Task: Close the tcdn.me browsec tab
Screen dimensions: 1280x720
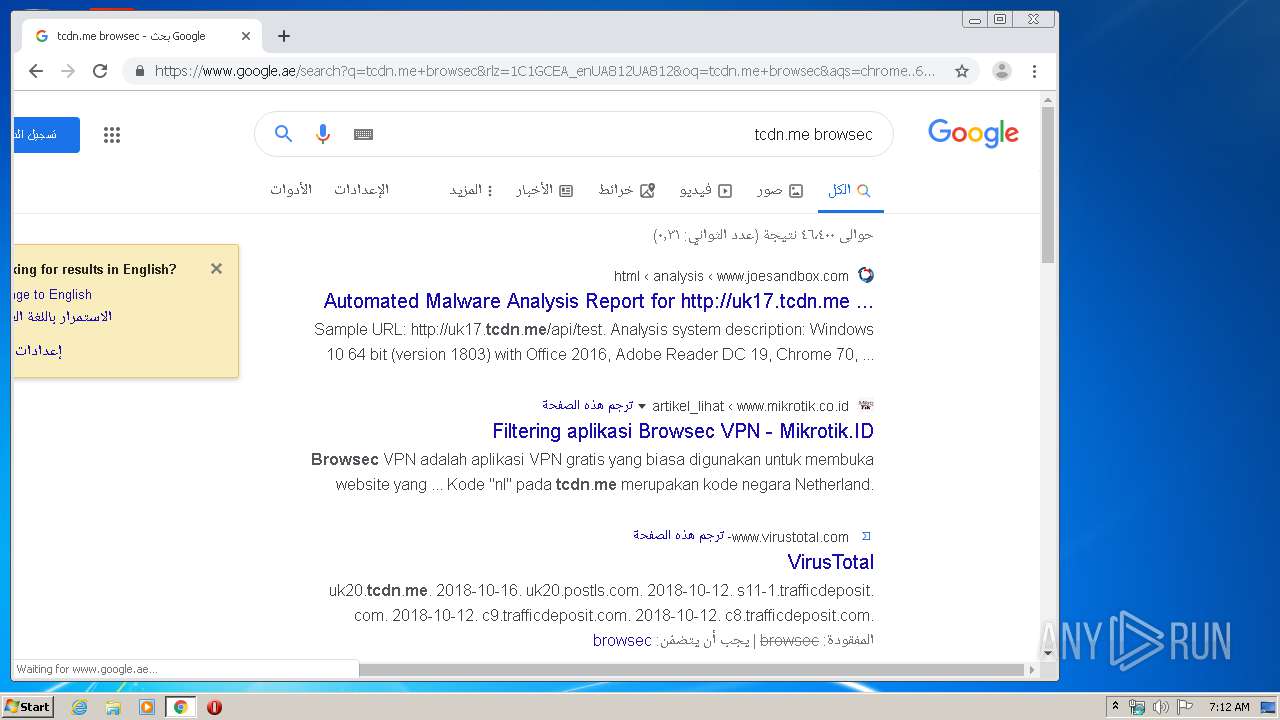Action: click(x=246, y=36)
